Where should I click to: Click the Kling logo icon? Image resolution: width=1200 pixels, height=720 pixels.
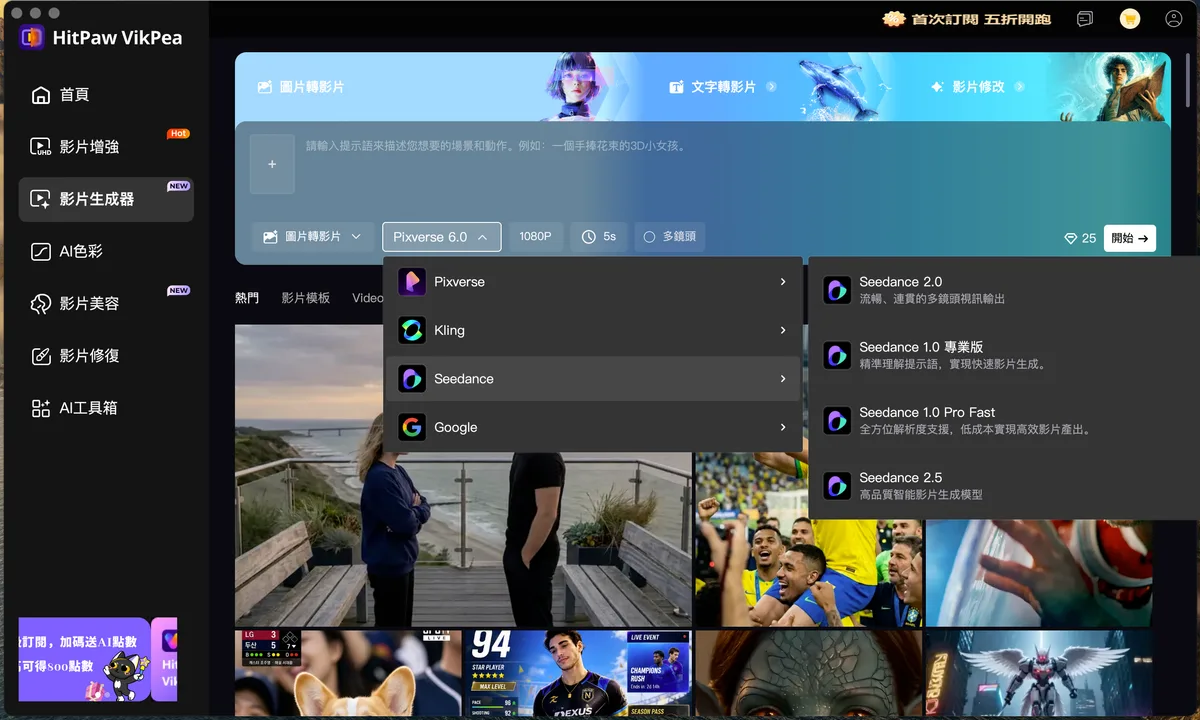pos(412,330)
